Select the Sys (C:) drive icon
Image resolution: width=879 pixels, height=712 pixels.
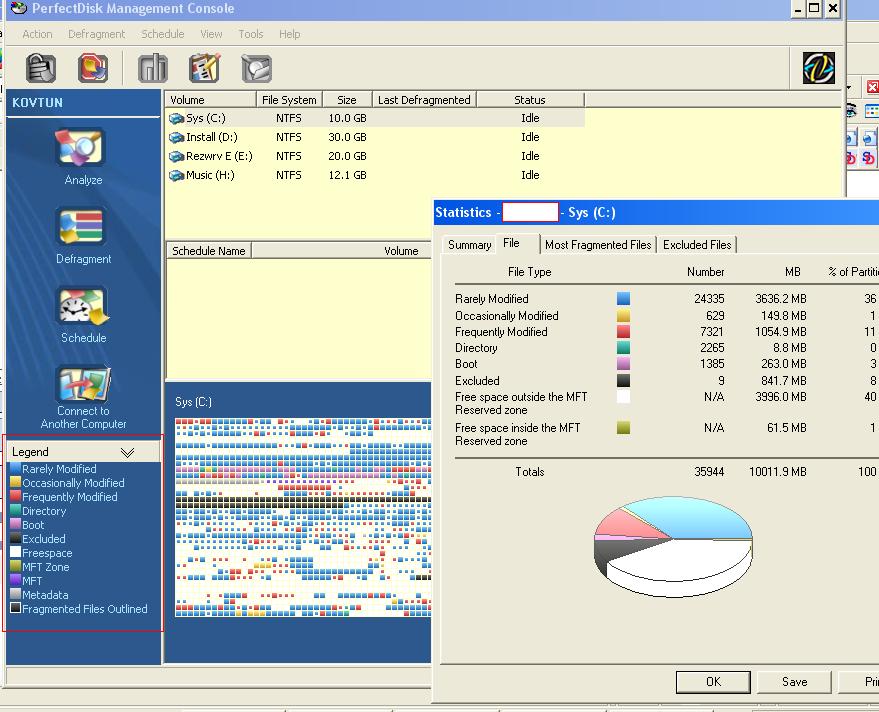coord(177,119)
